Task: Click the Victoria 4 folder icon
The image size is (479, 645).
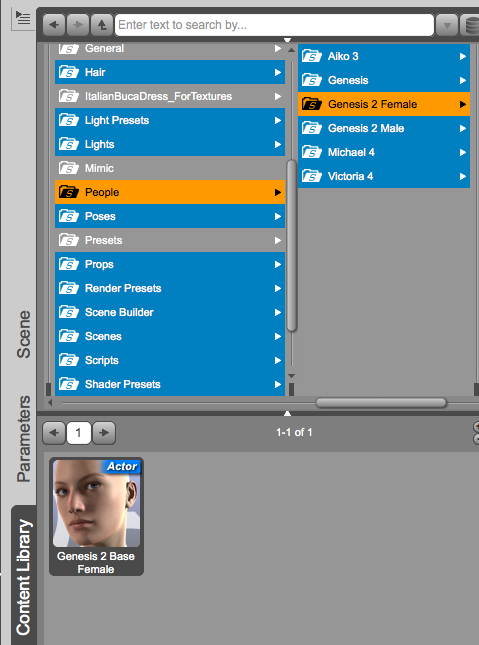Action: 312,176
